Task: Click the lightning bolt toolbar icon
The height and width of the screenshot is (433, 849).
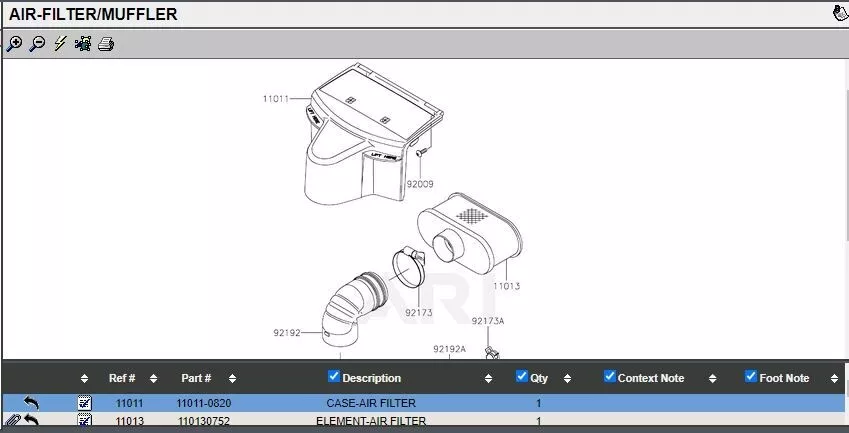Action: click(60, 44)
